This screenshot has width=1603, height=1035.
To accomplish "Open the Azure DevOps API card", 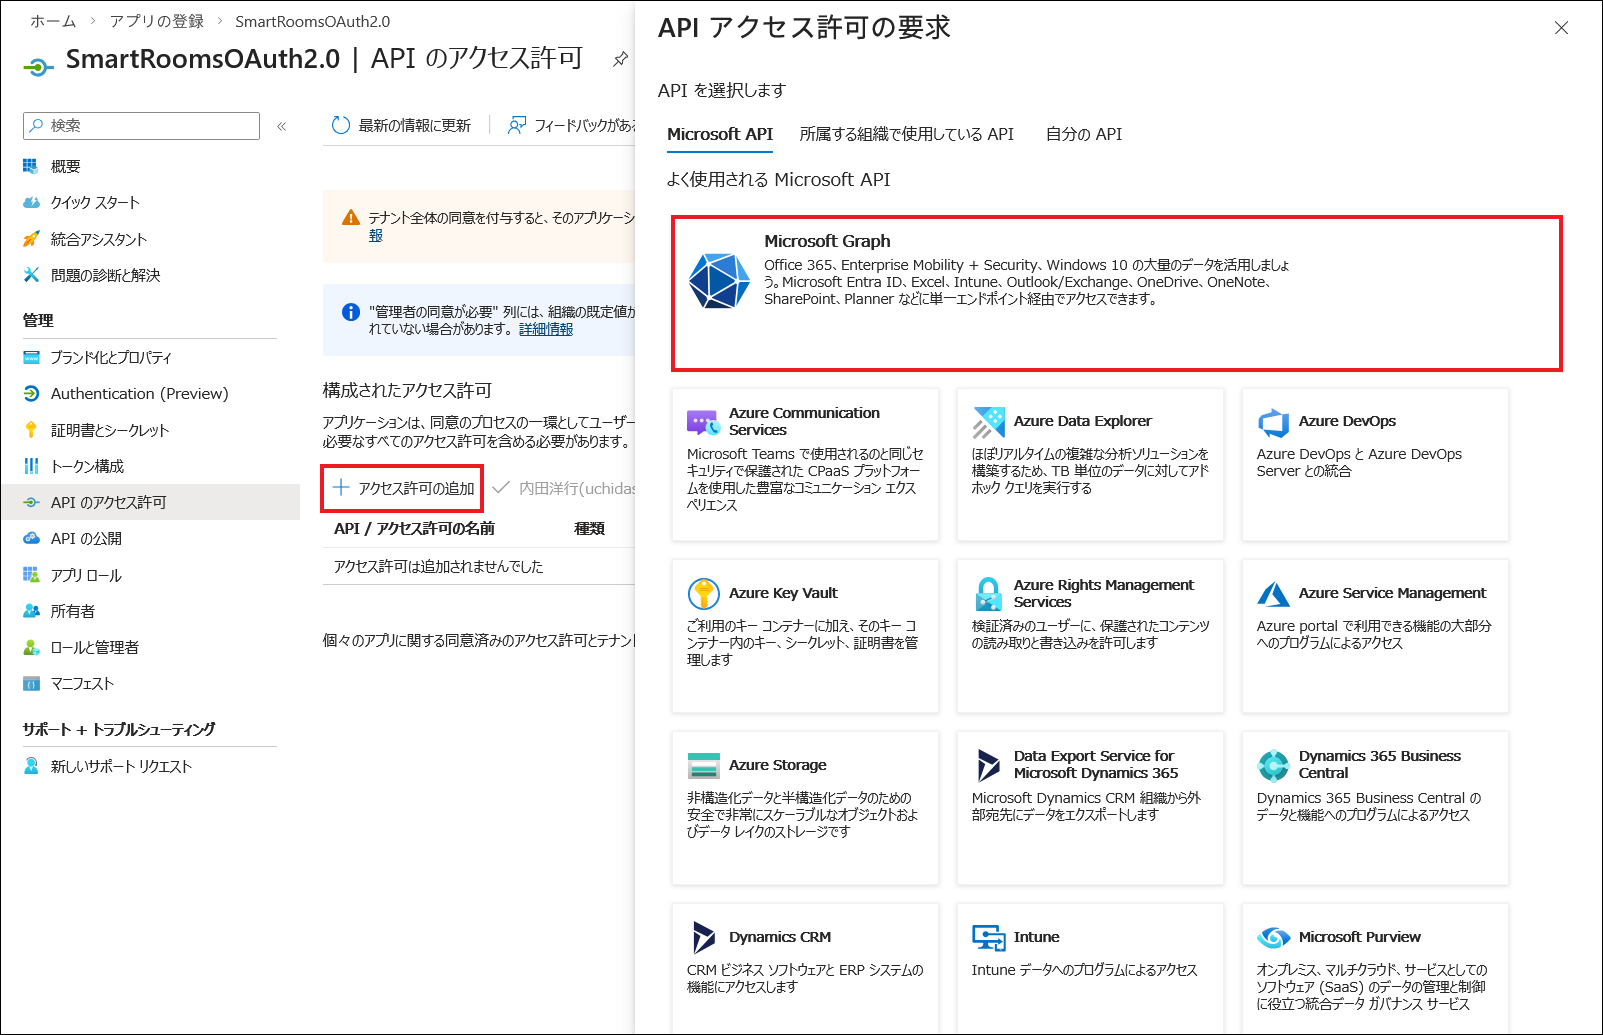I will pyautogui.click(x=1374, y=464).
